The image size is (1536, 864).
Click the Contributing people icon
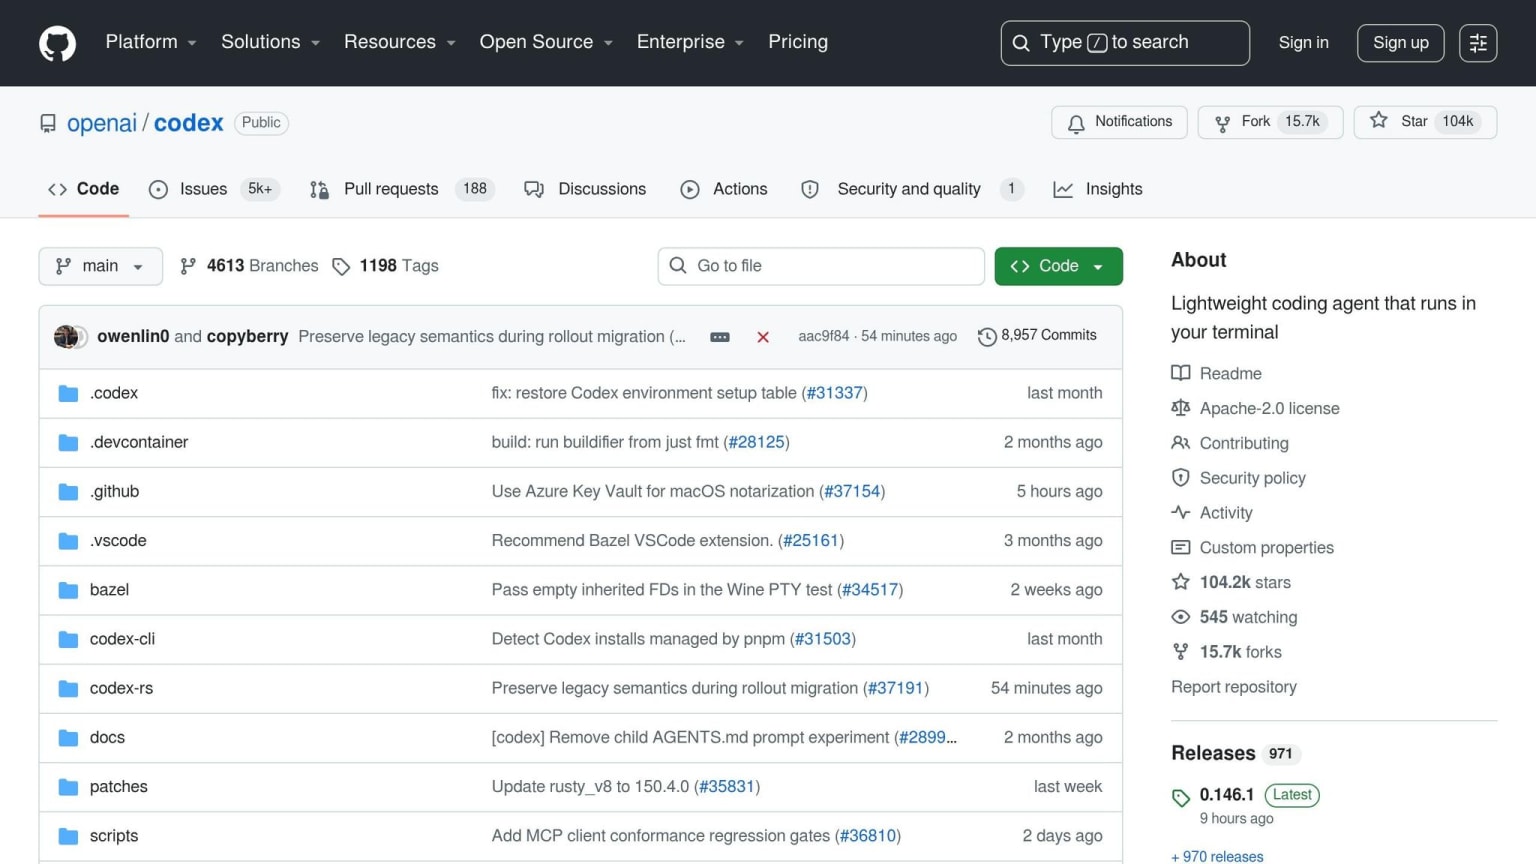click(x=1181, y=443)
